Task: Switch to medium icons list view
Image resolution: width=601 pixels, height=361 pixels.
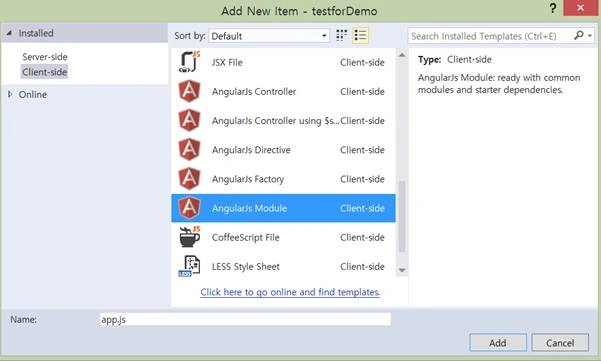Action: tap(360, 36)
